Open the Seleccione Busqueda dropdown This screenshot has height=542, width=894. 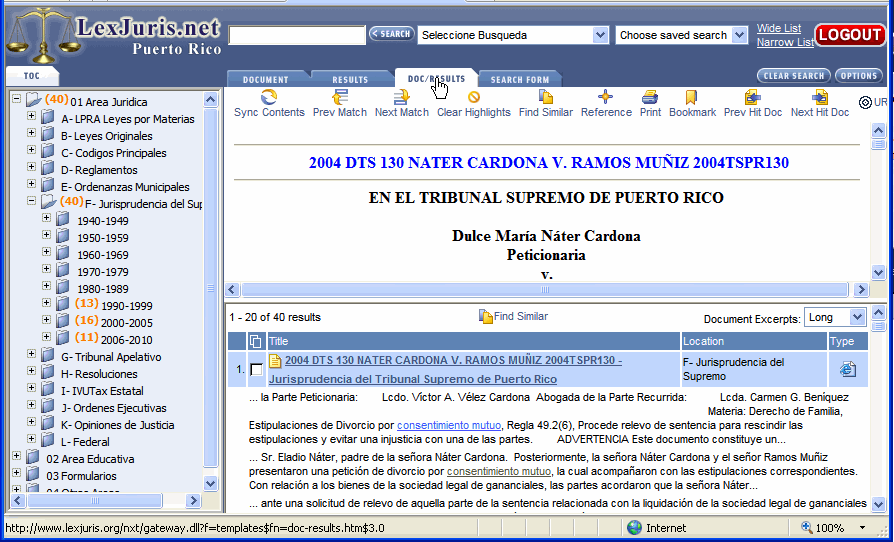pos(600,35)
